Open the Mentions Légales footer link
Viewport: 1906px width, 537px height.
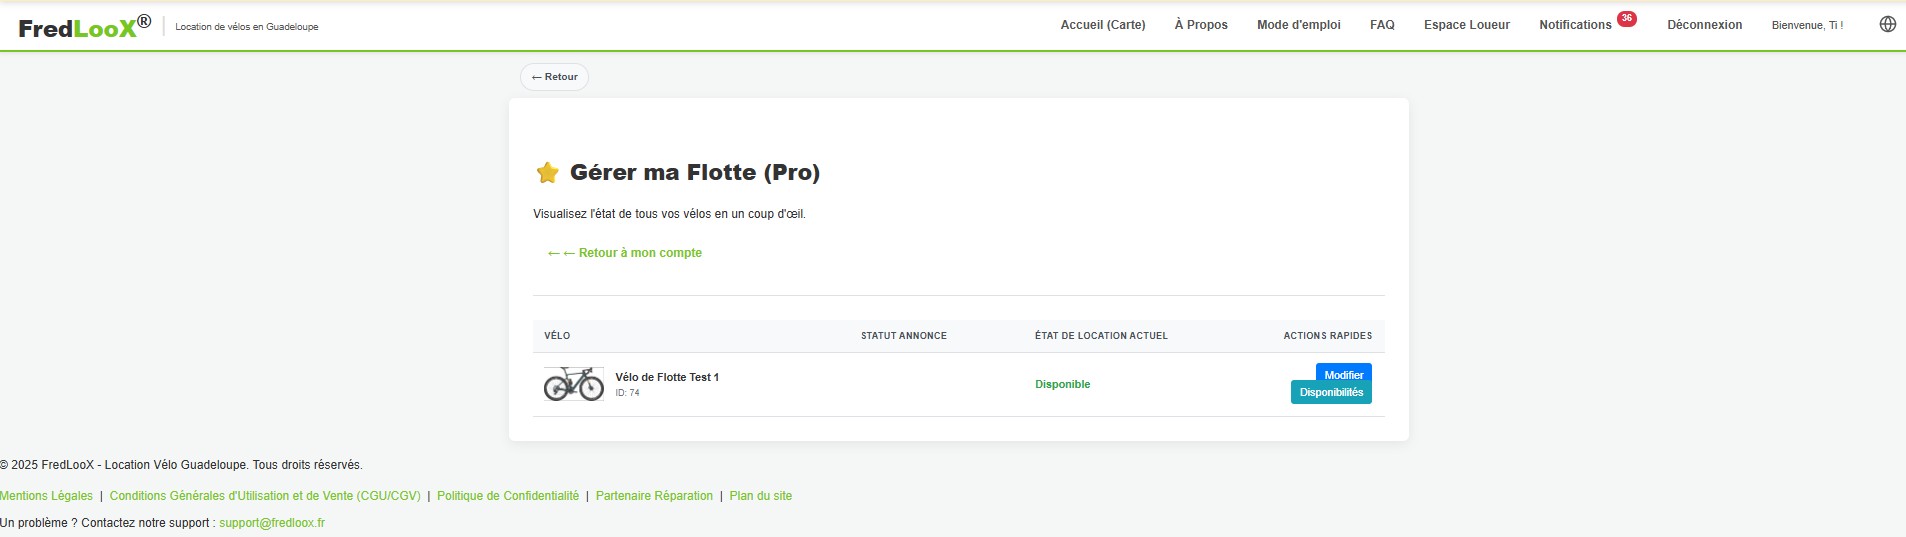46,496
